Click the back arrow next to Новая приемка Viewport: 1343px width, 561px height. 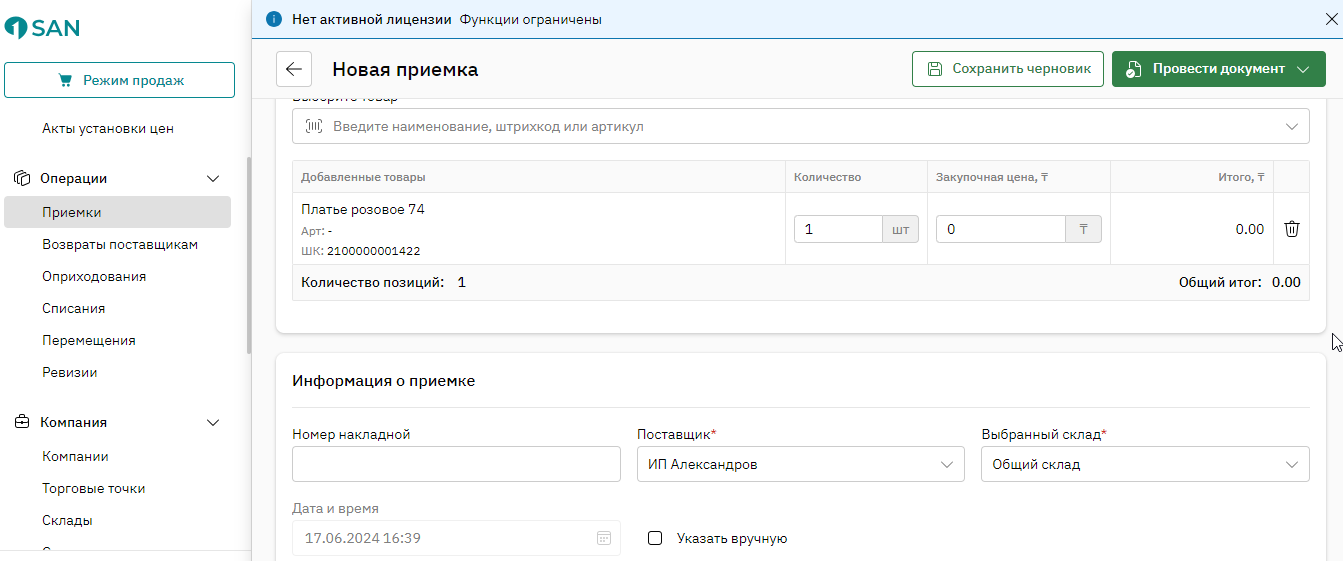[x=294, y=69]
